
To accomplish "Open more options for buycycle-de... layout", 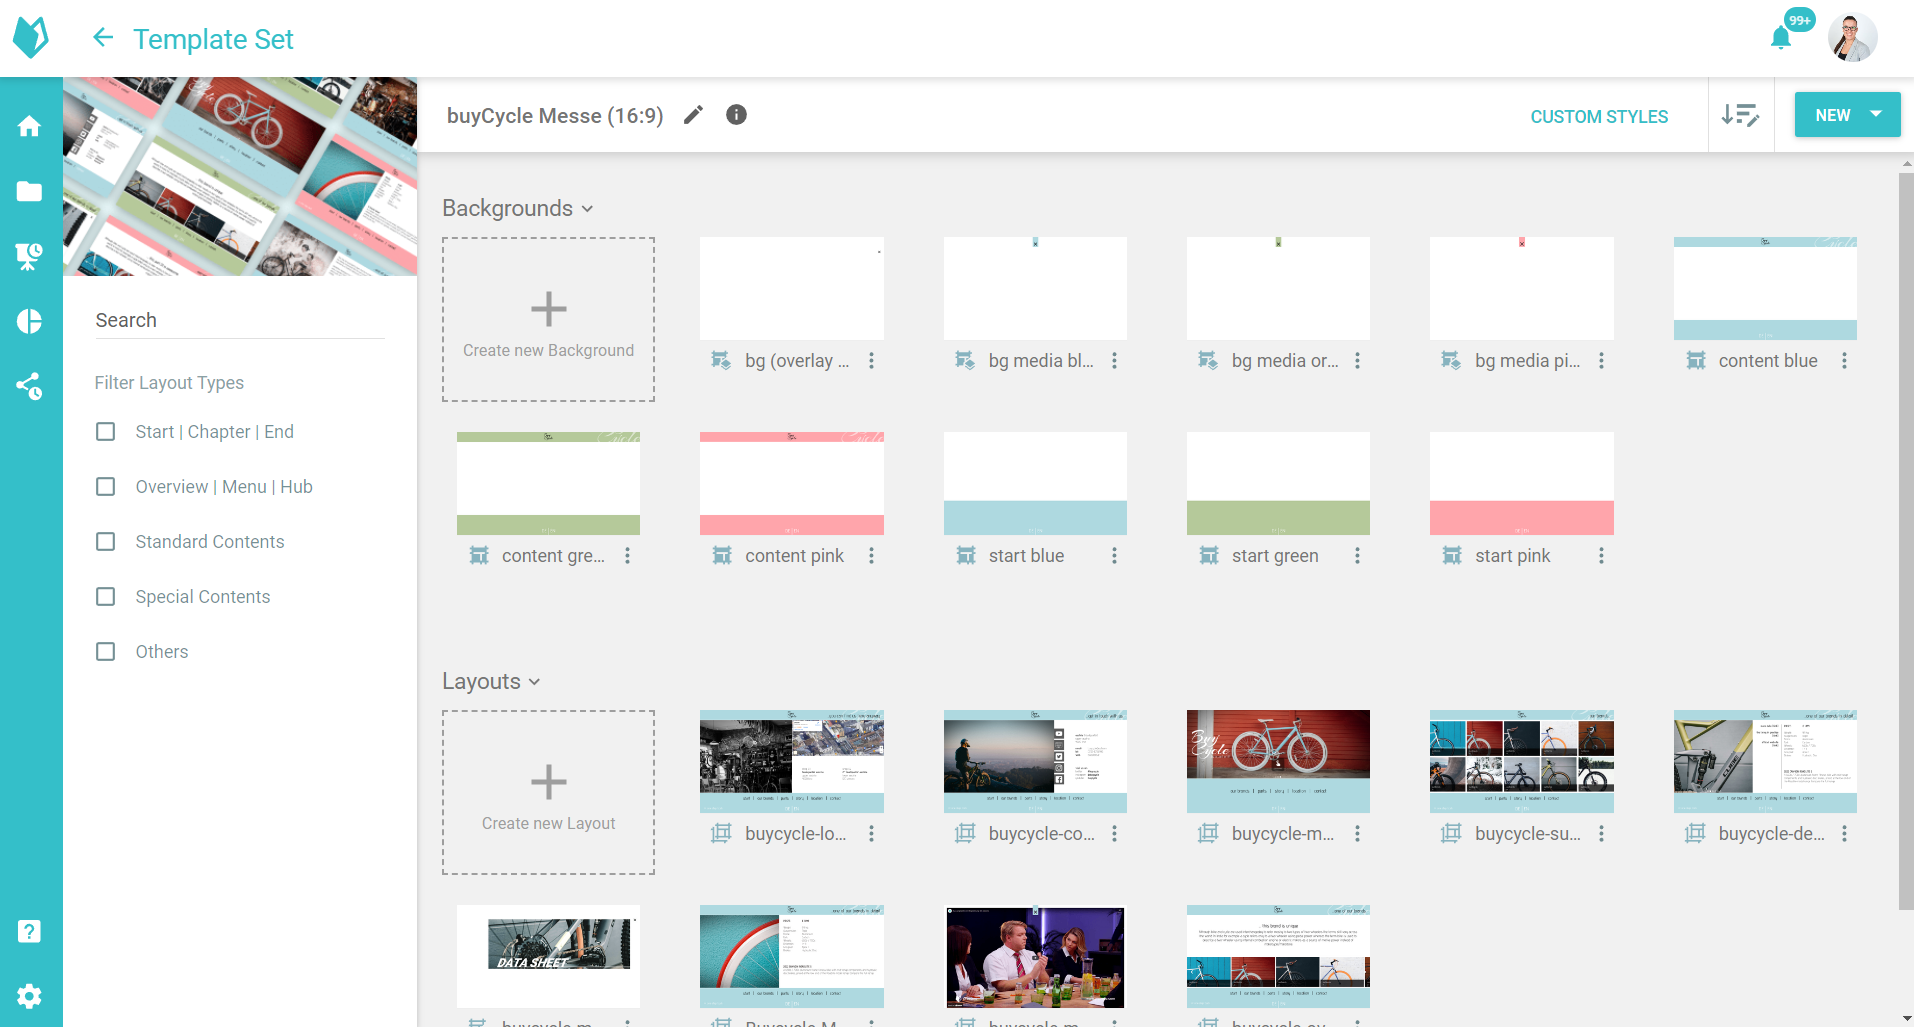I will pos(1844,834).
